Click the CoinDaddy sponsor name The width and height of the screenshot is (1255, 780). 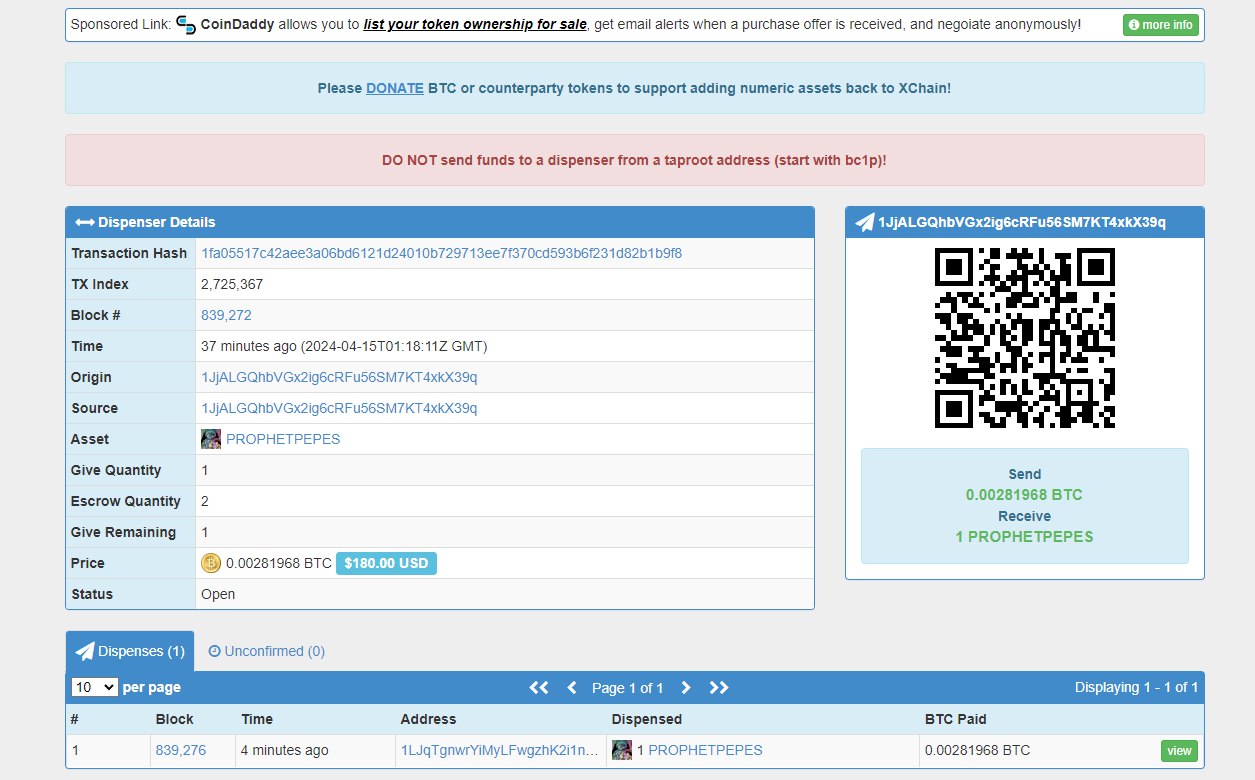point(238,24)
